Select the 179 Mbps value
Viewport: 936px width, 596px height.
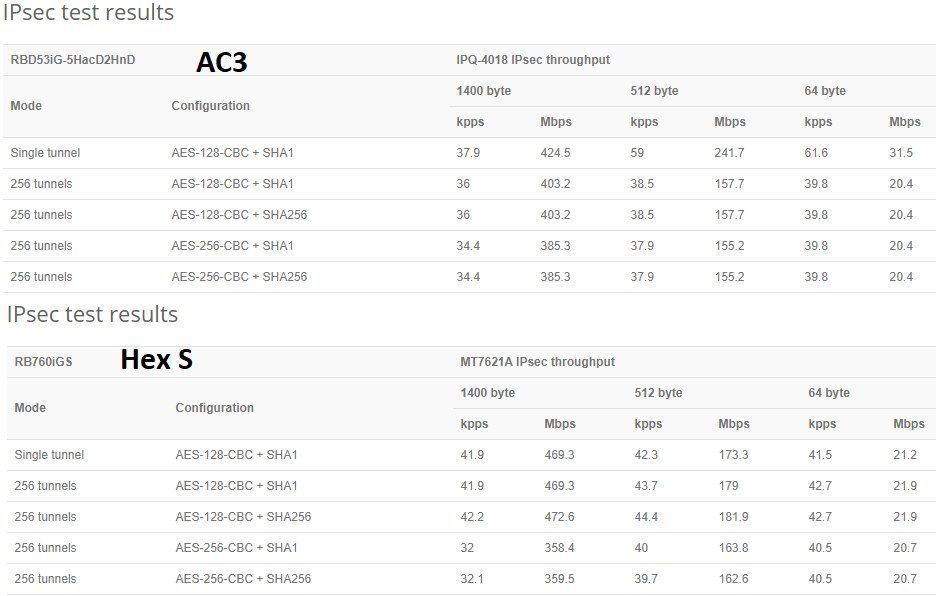click(x=728, y=486)
